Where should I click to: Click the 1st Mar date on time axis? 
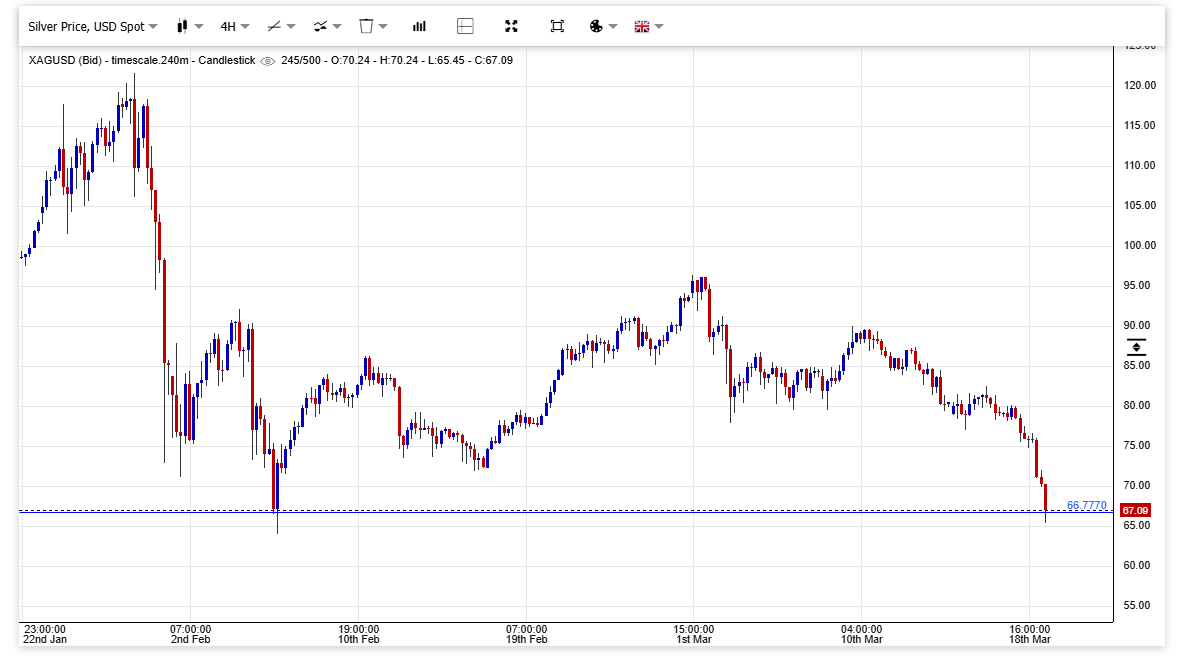point(693,638)
